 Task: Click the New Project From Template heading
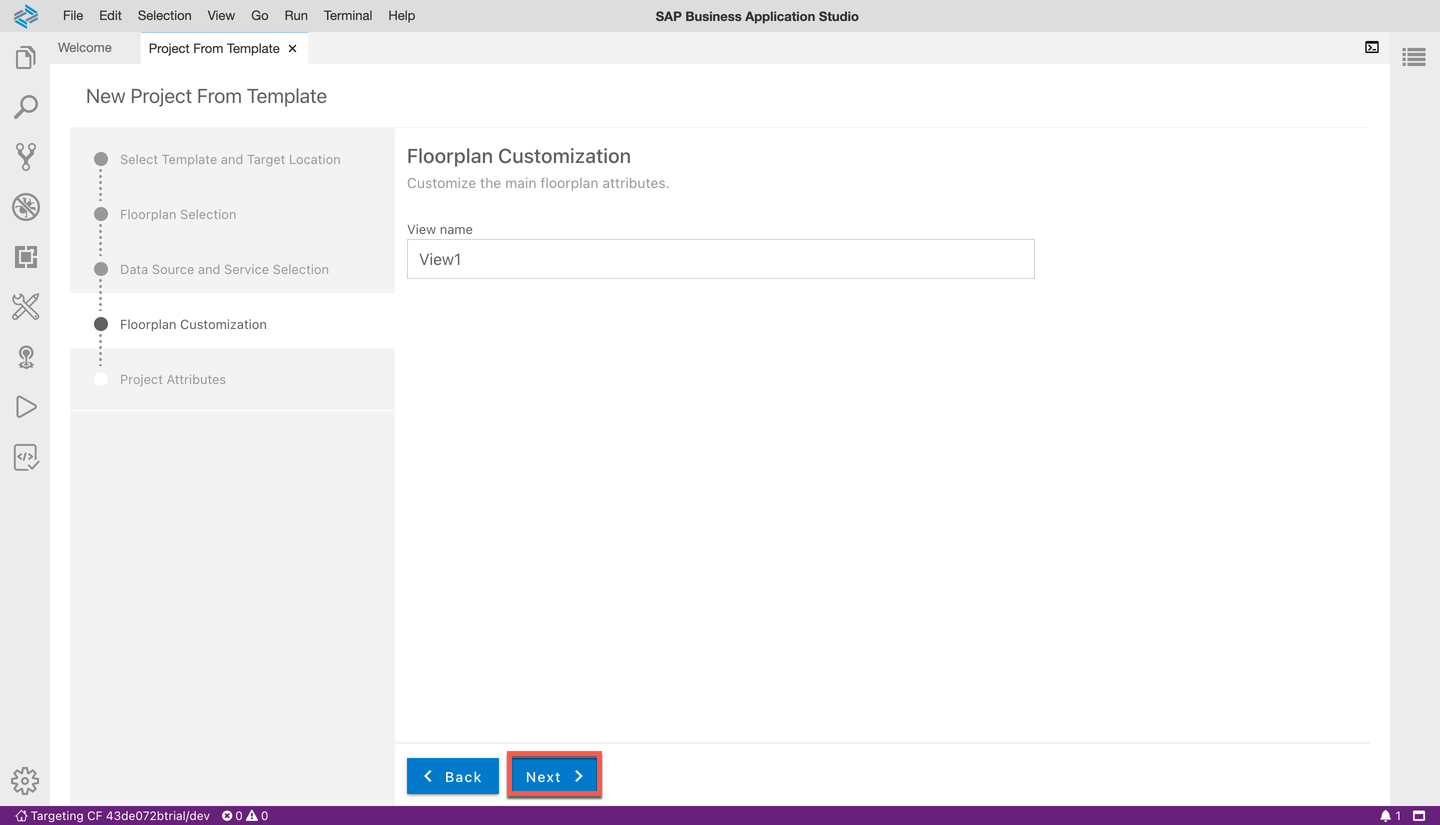click(206, 96)
